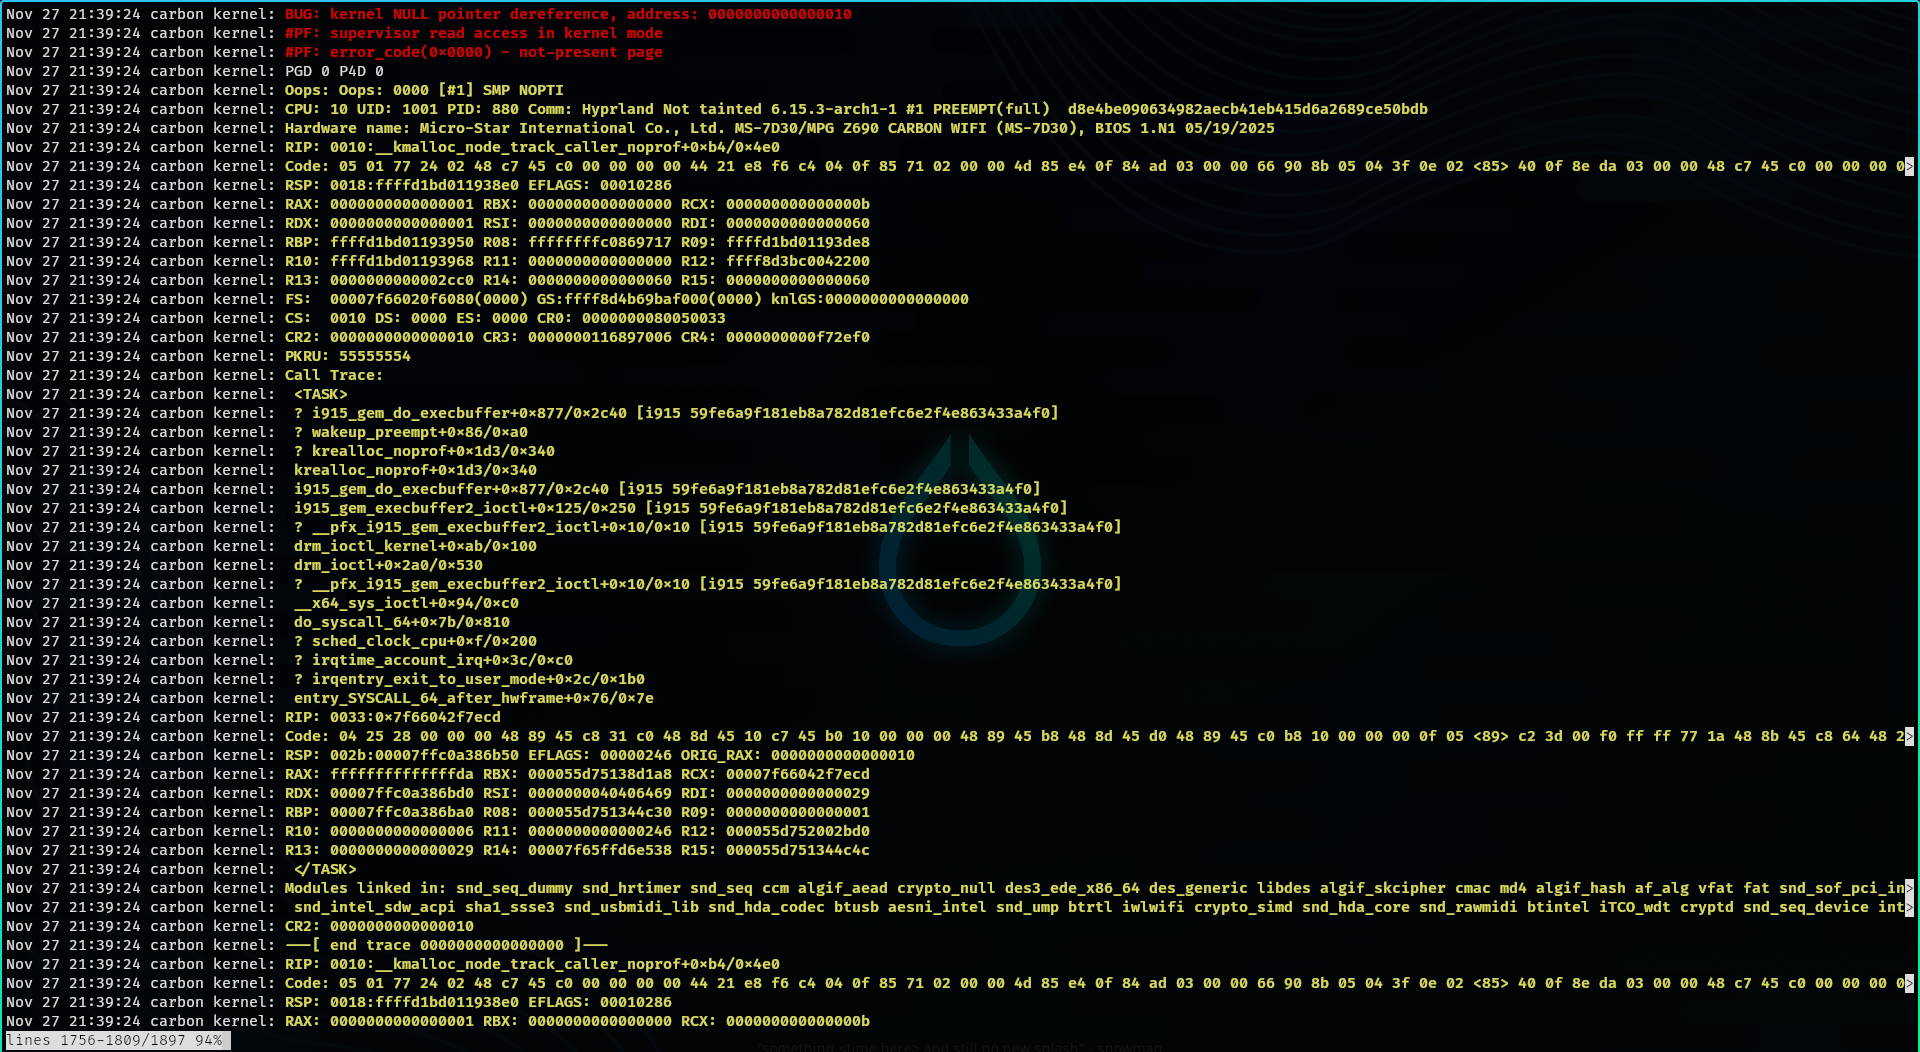
Task: Click the "CR3: 0000000116897006" value
Action: [x=577, y=338]
